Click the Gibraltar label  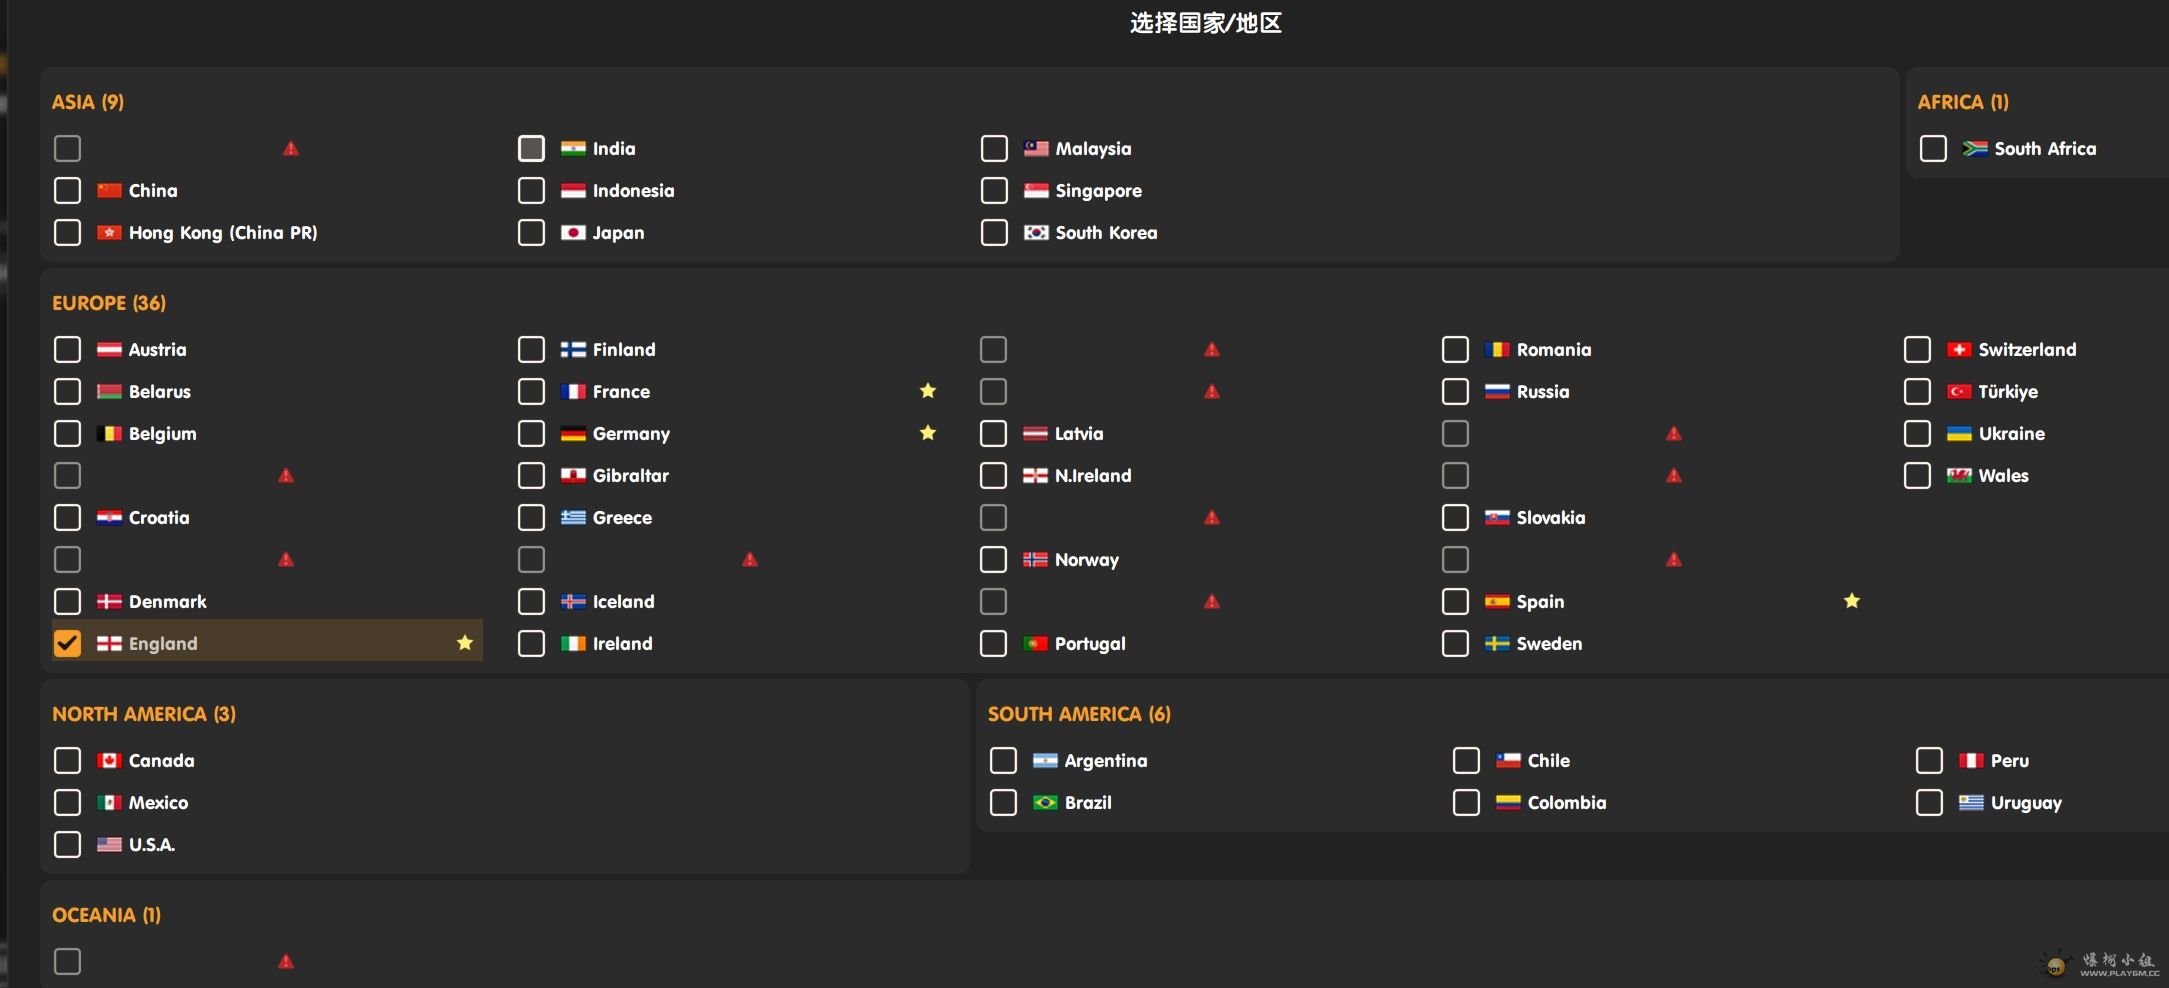click(x=630, y=475)
